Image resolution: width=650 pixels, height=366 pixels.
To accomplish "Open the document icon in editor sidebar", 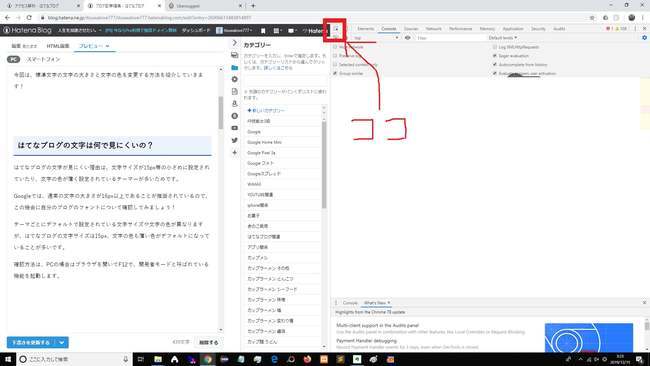I will point(235,91).
